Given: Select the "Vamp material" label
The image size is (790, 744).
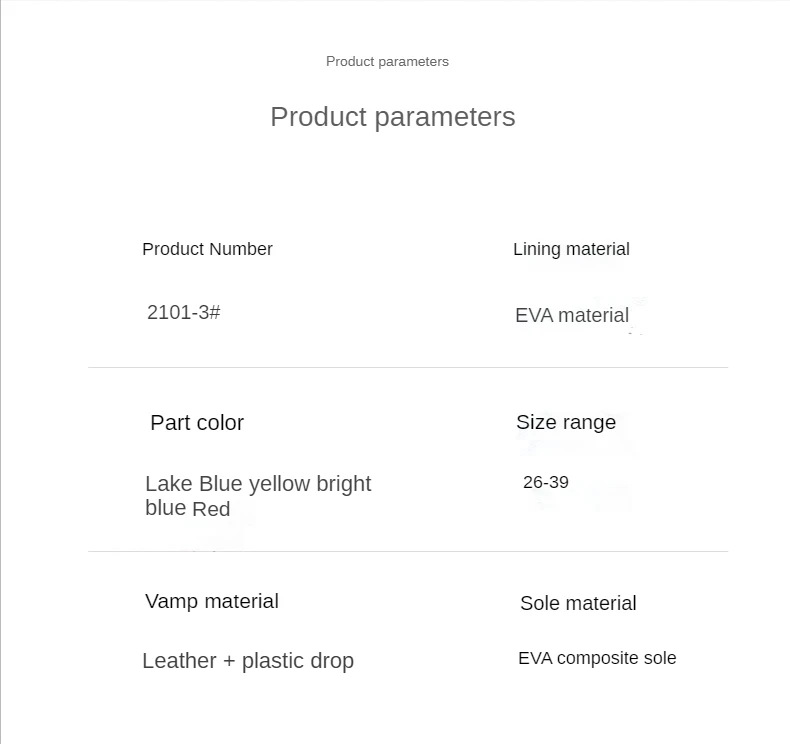Looking at the screenshot, I should pos(211,601).
